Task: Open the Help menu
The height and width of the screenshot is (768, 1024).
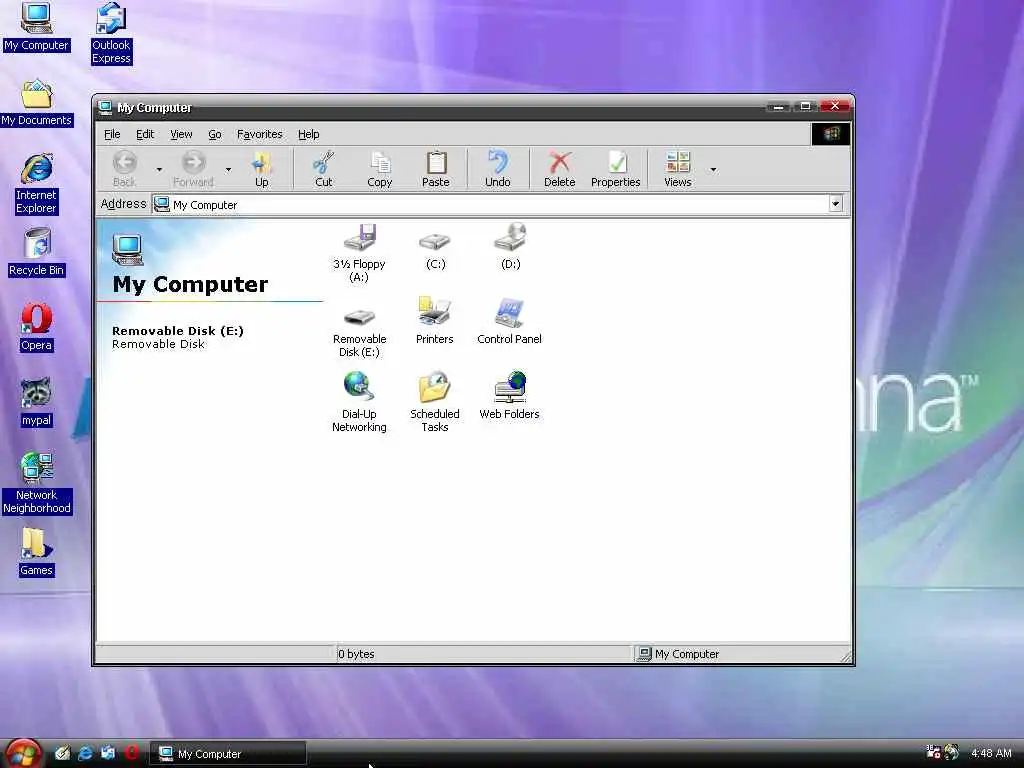Action: 308,134
